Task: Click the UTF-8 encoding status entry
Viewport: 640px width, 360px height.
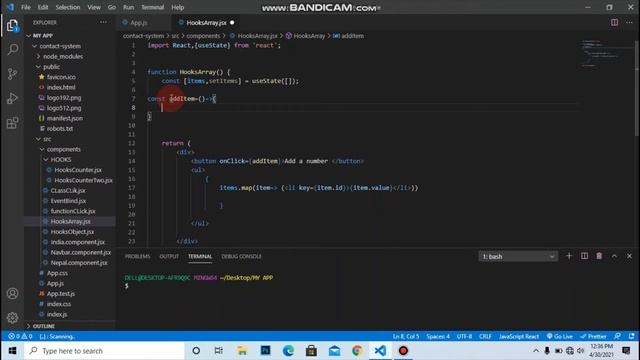Action: point(464,336)
